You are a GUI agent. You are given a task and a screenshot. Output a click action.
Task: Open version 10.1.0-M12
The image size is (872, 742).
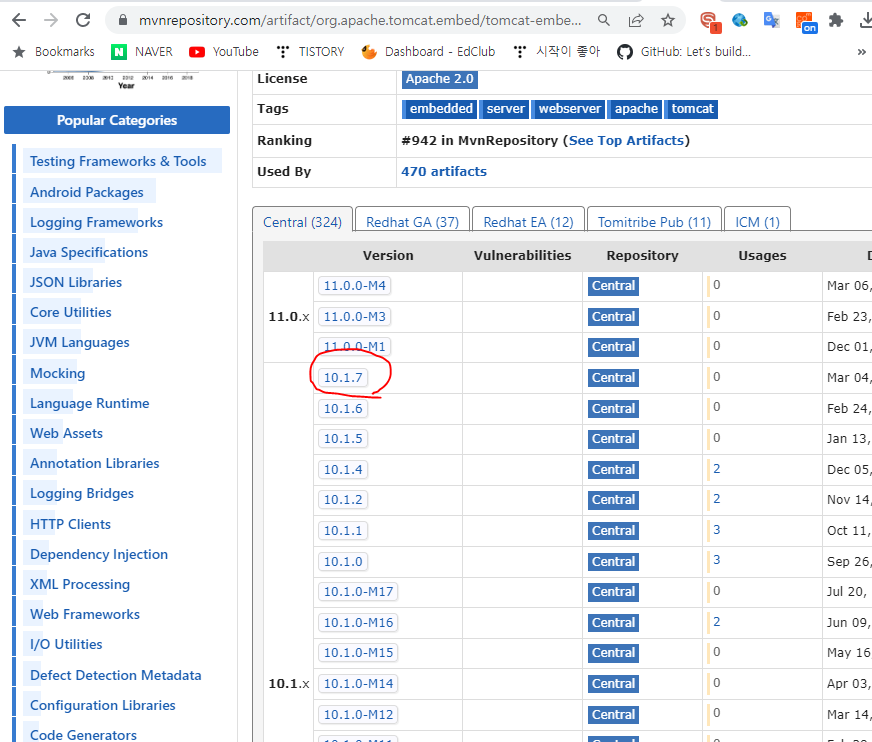point(358,715)
